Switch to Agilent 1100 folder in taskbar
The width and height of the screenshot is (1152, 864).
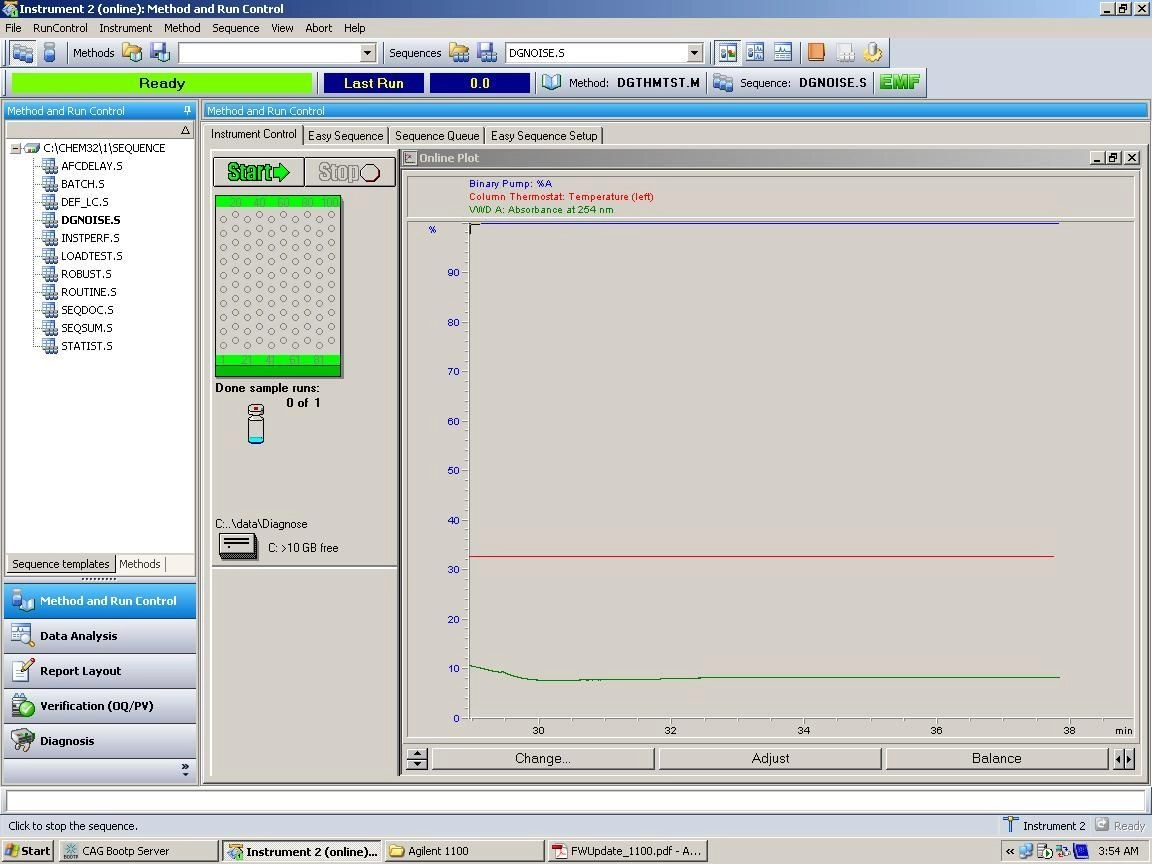tap(465, 851)
